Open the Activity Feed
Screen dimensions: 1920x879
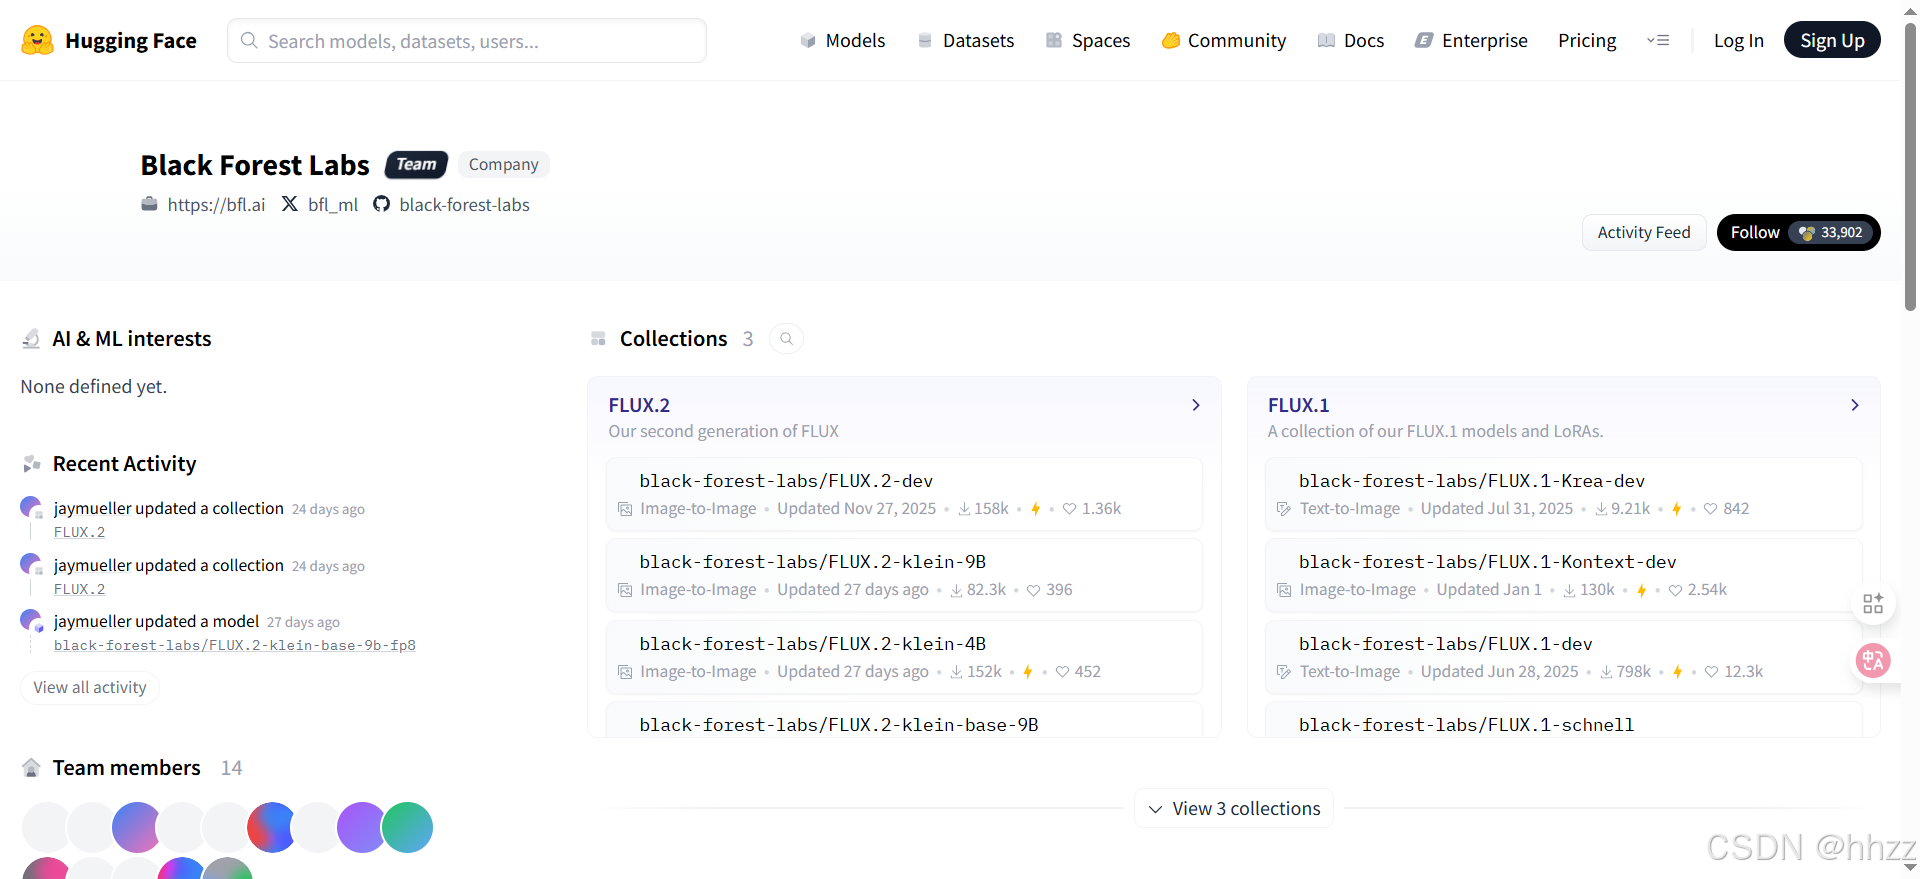1644,232
